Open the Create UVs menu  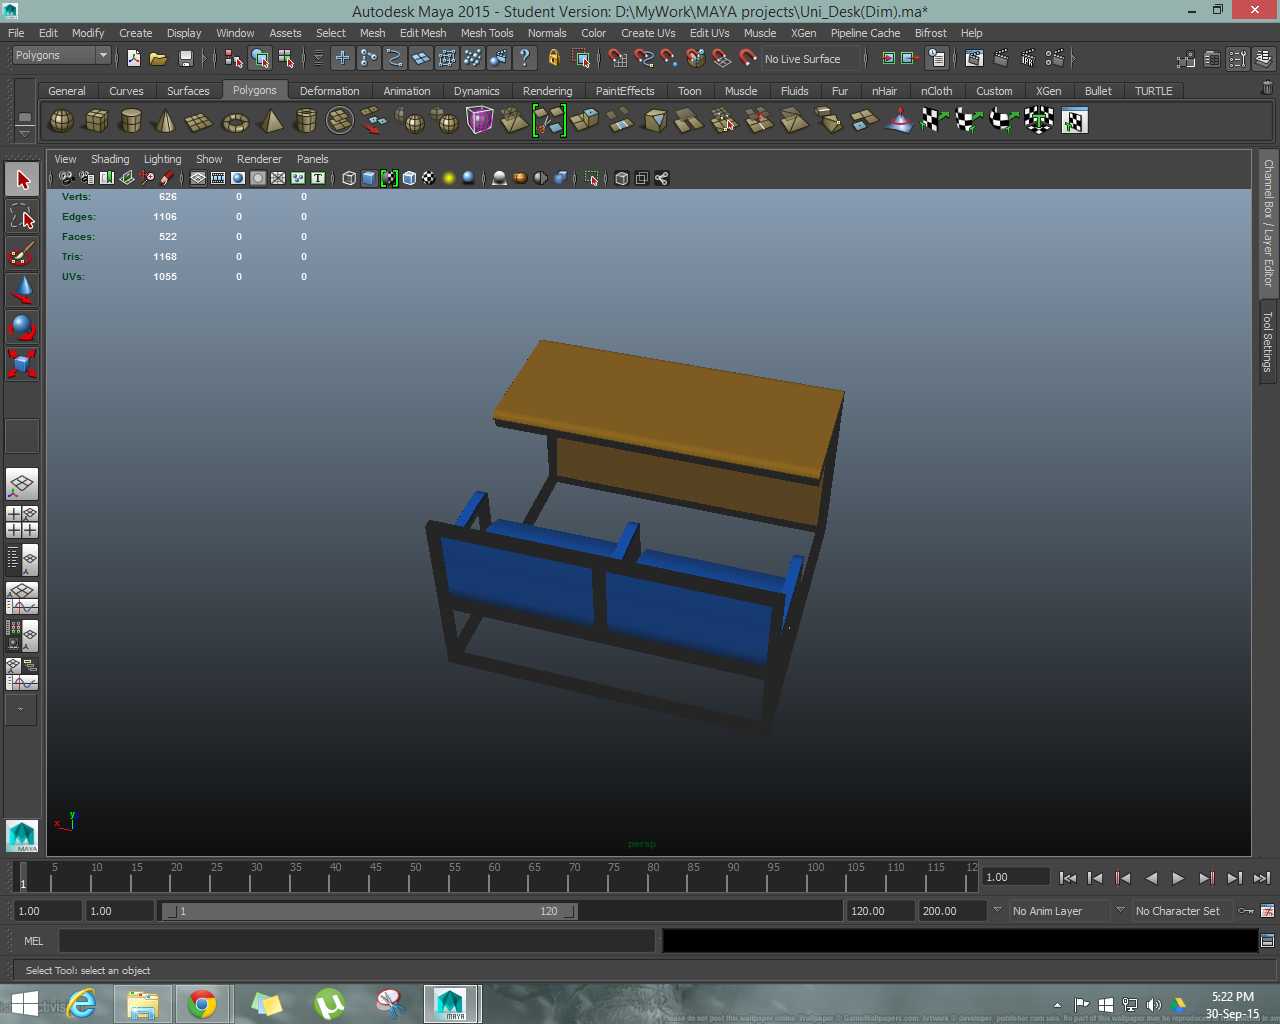click(648, 33)
